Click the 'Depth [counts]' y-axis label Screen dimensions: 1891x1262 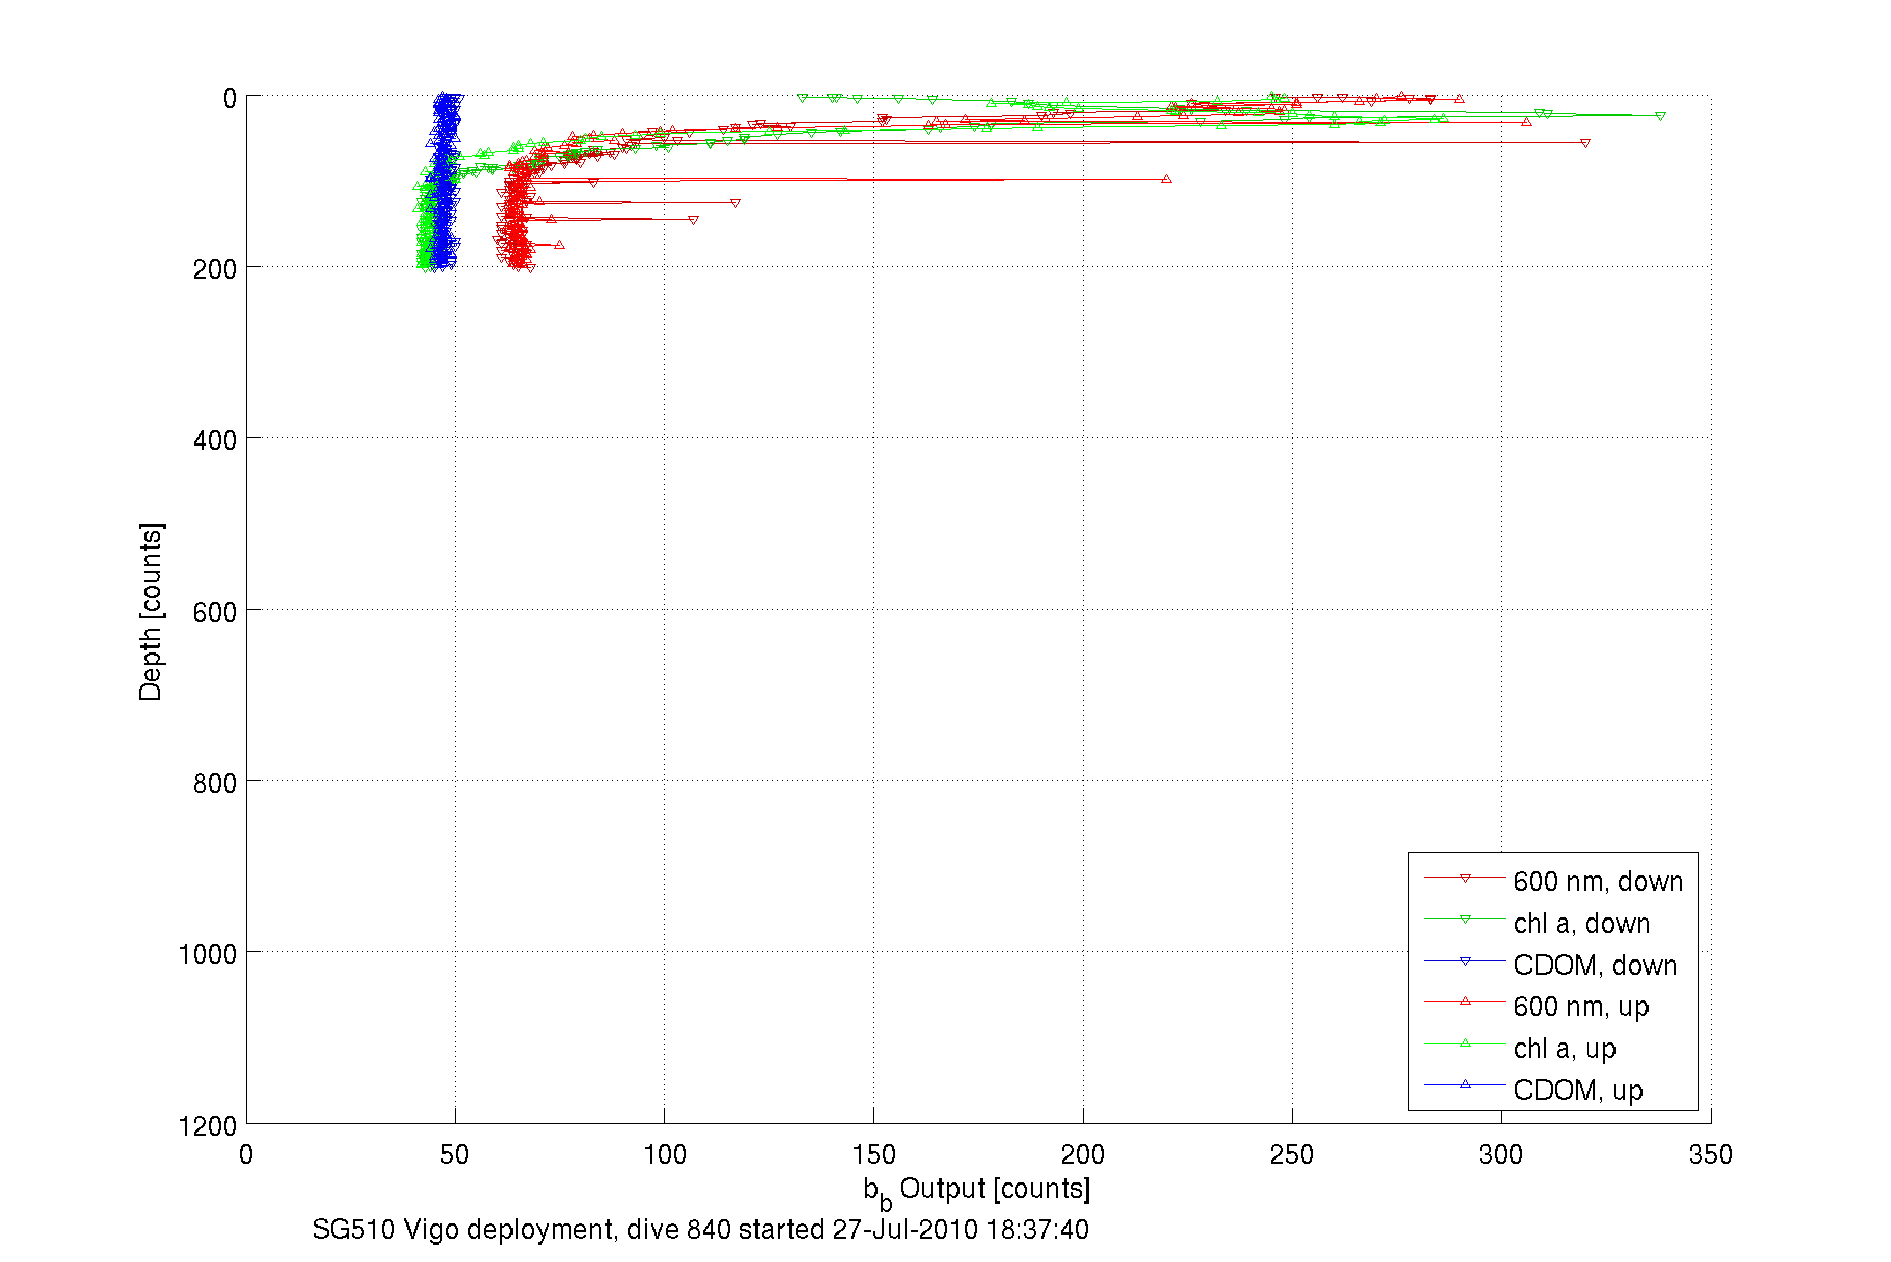point(151,611)
